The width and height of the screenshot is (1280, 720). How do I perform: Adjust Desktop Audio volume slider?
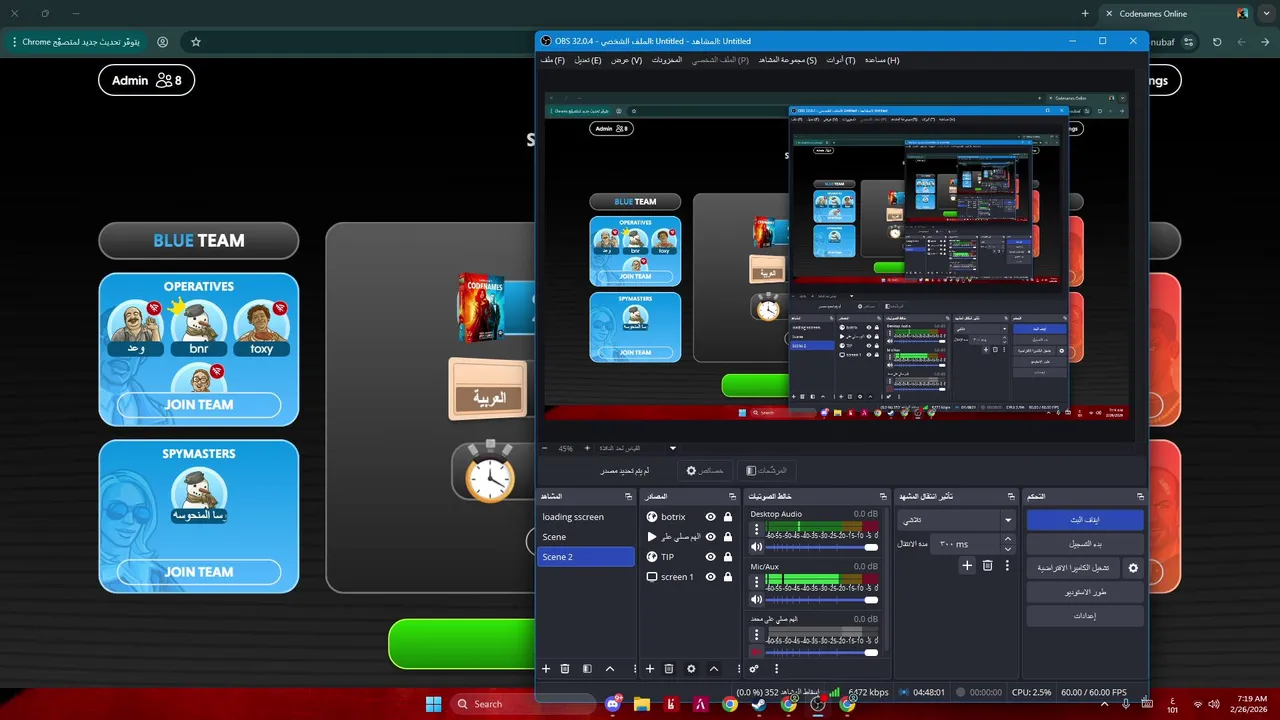[x=822, y=547]
